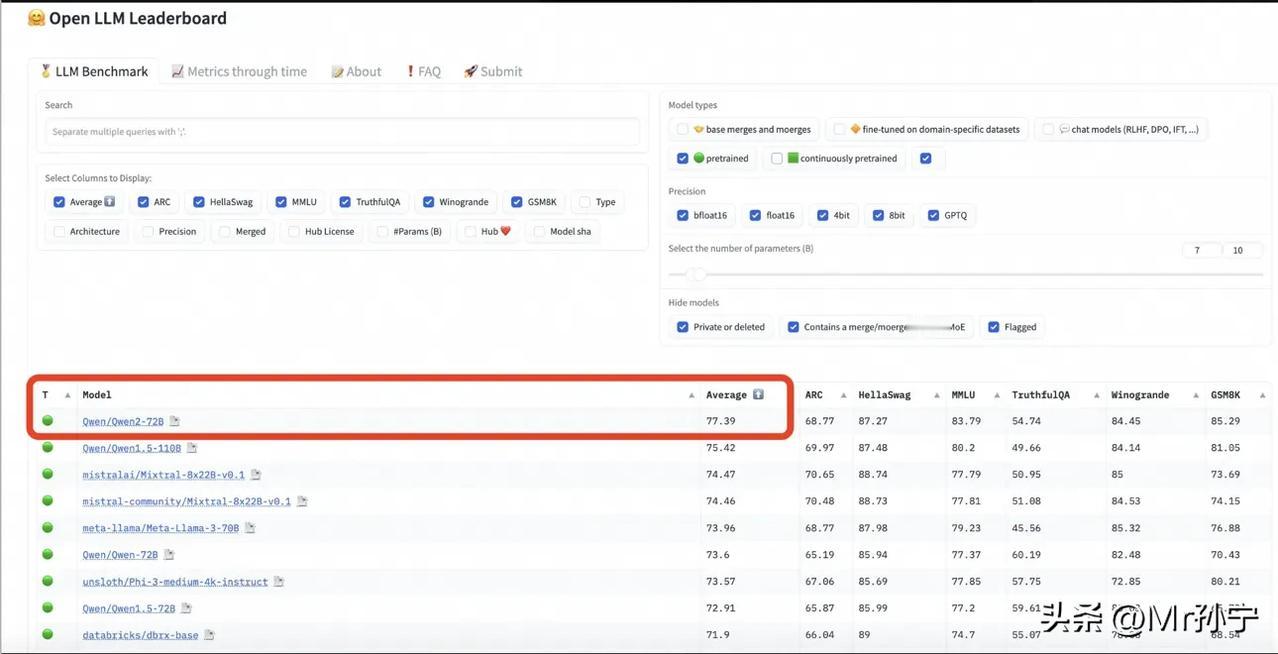The height and width of the screenshot is (654, 1278).
Task: Open the mistralai/Mixtral-8x22B-v0.1 link
Action: [163, 475]
